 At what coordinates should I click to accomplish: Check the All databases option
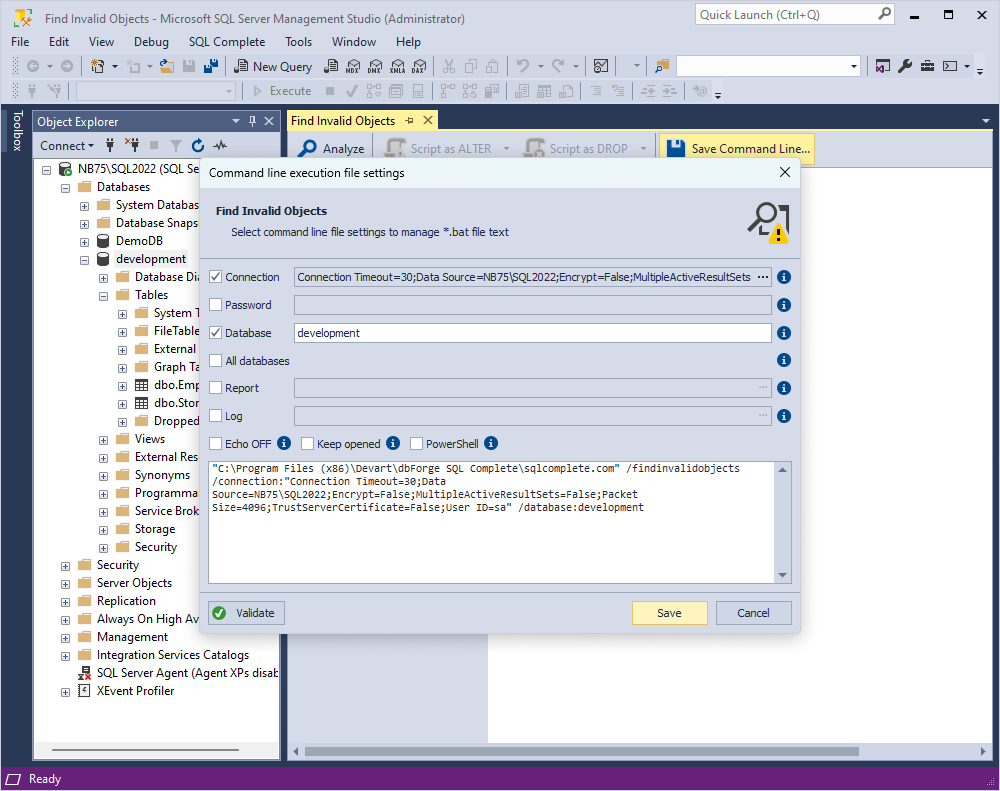(216, 360)
